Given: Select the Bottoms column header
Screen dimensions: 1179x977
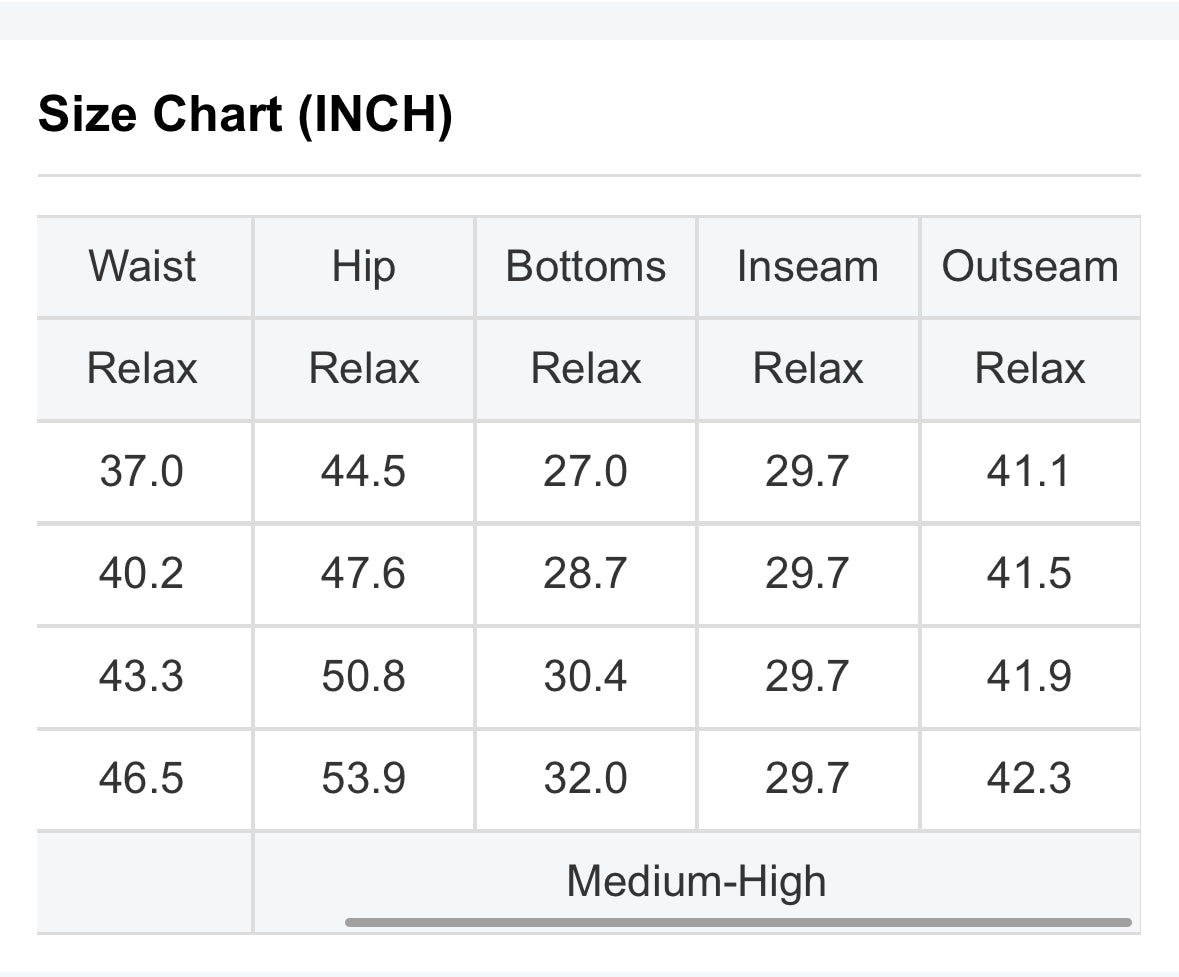Looking at the screenshot, I should [x=586, y=266].
